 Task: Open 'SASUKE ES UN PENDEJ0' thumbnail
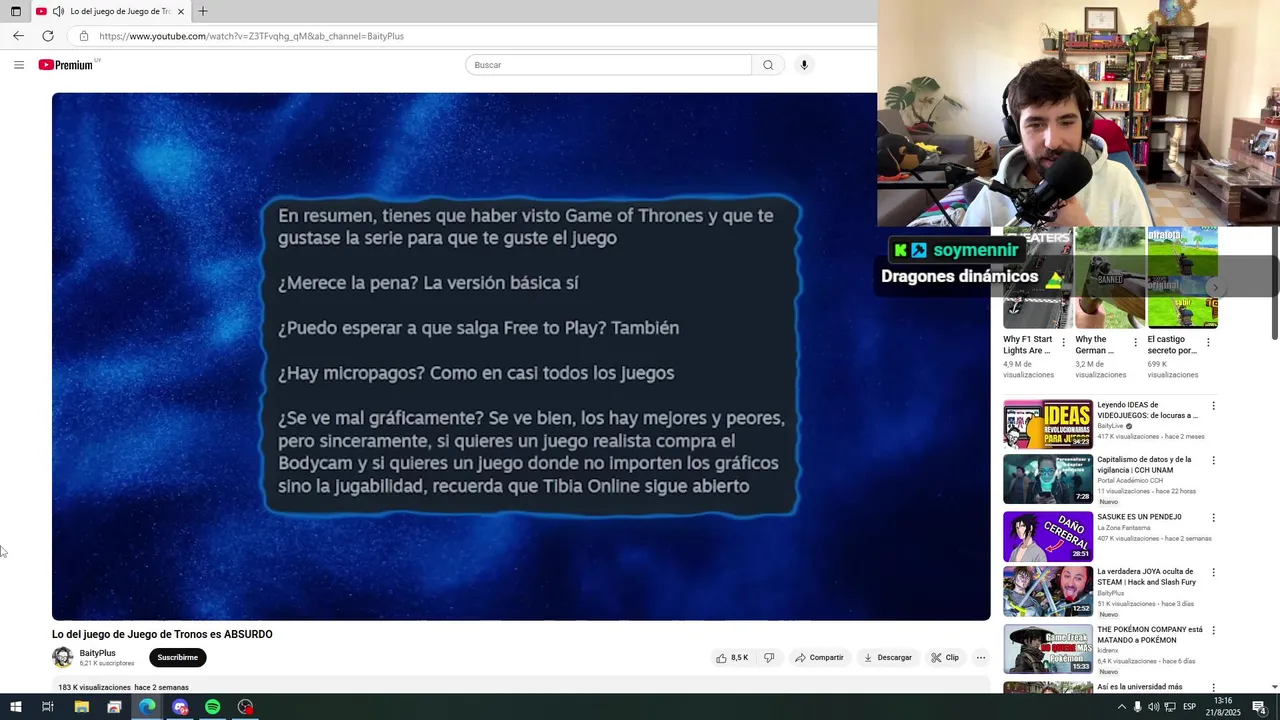(1048, 536)
